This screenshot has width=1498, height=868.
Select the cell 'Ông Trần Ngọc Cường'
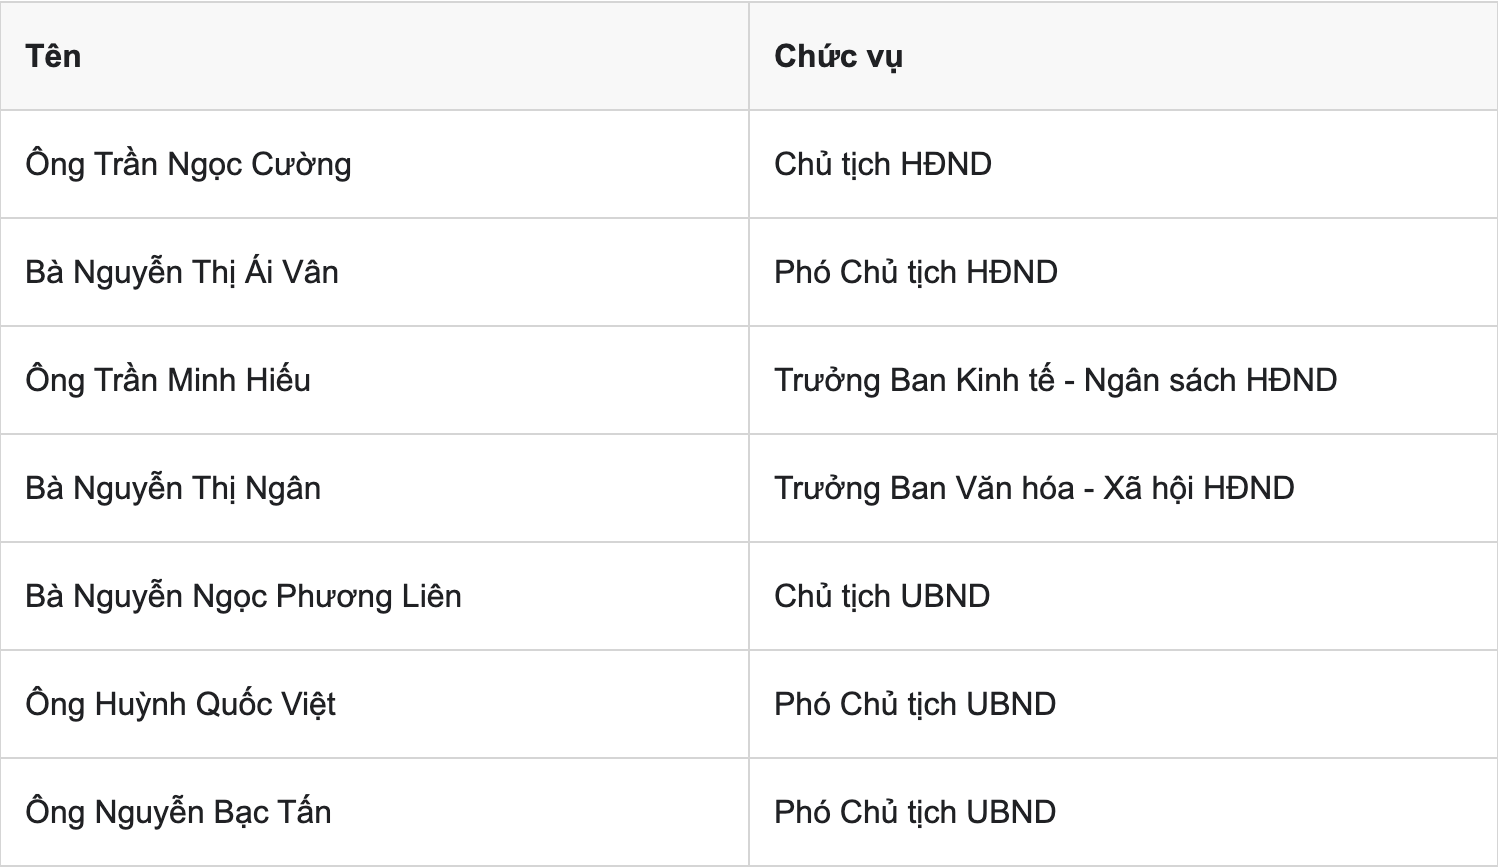point(374,164)
